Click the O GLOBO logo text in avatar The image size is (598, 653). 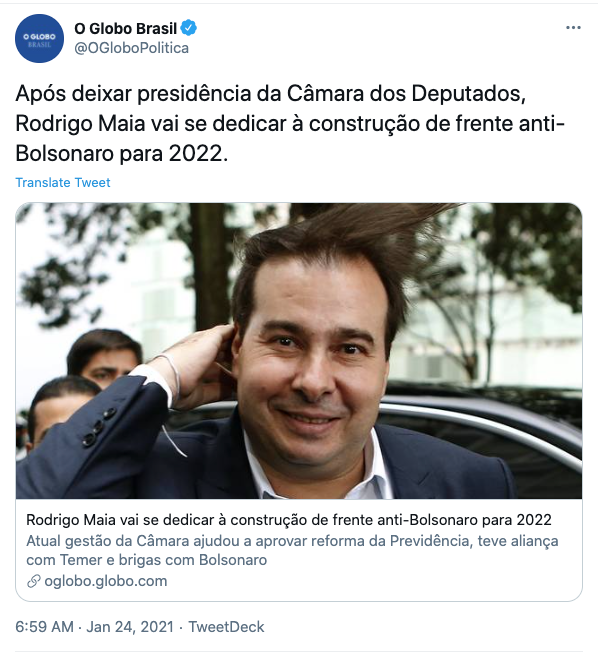coord(39,37)
